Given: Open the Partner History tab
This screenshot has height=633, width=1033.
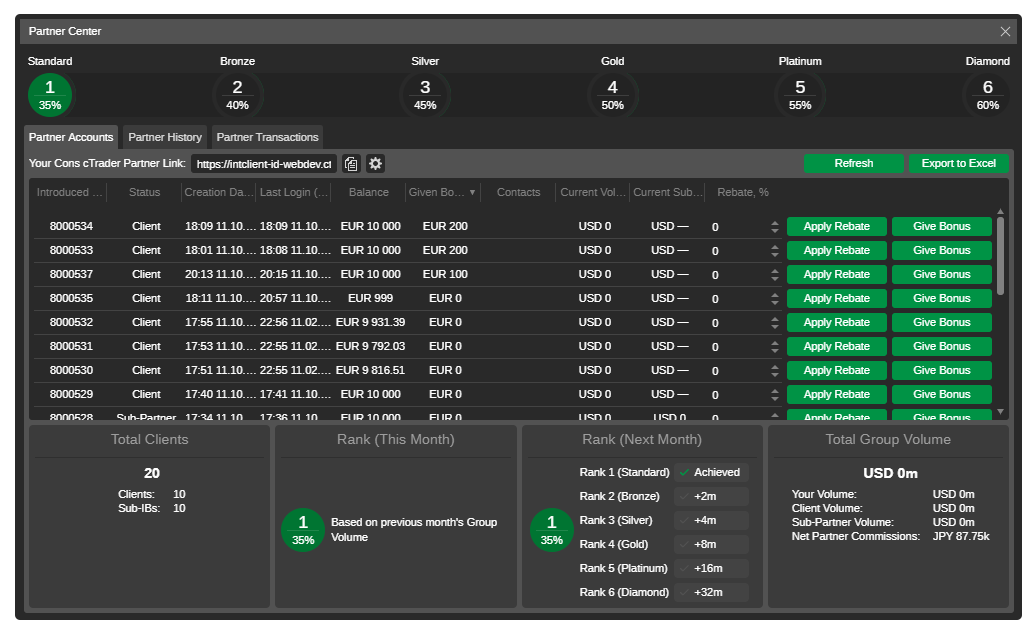Looking at the screenshot, I should click(x=165, y=137).
